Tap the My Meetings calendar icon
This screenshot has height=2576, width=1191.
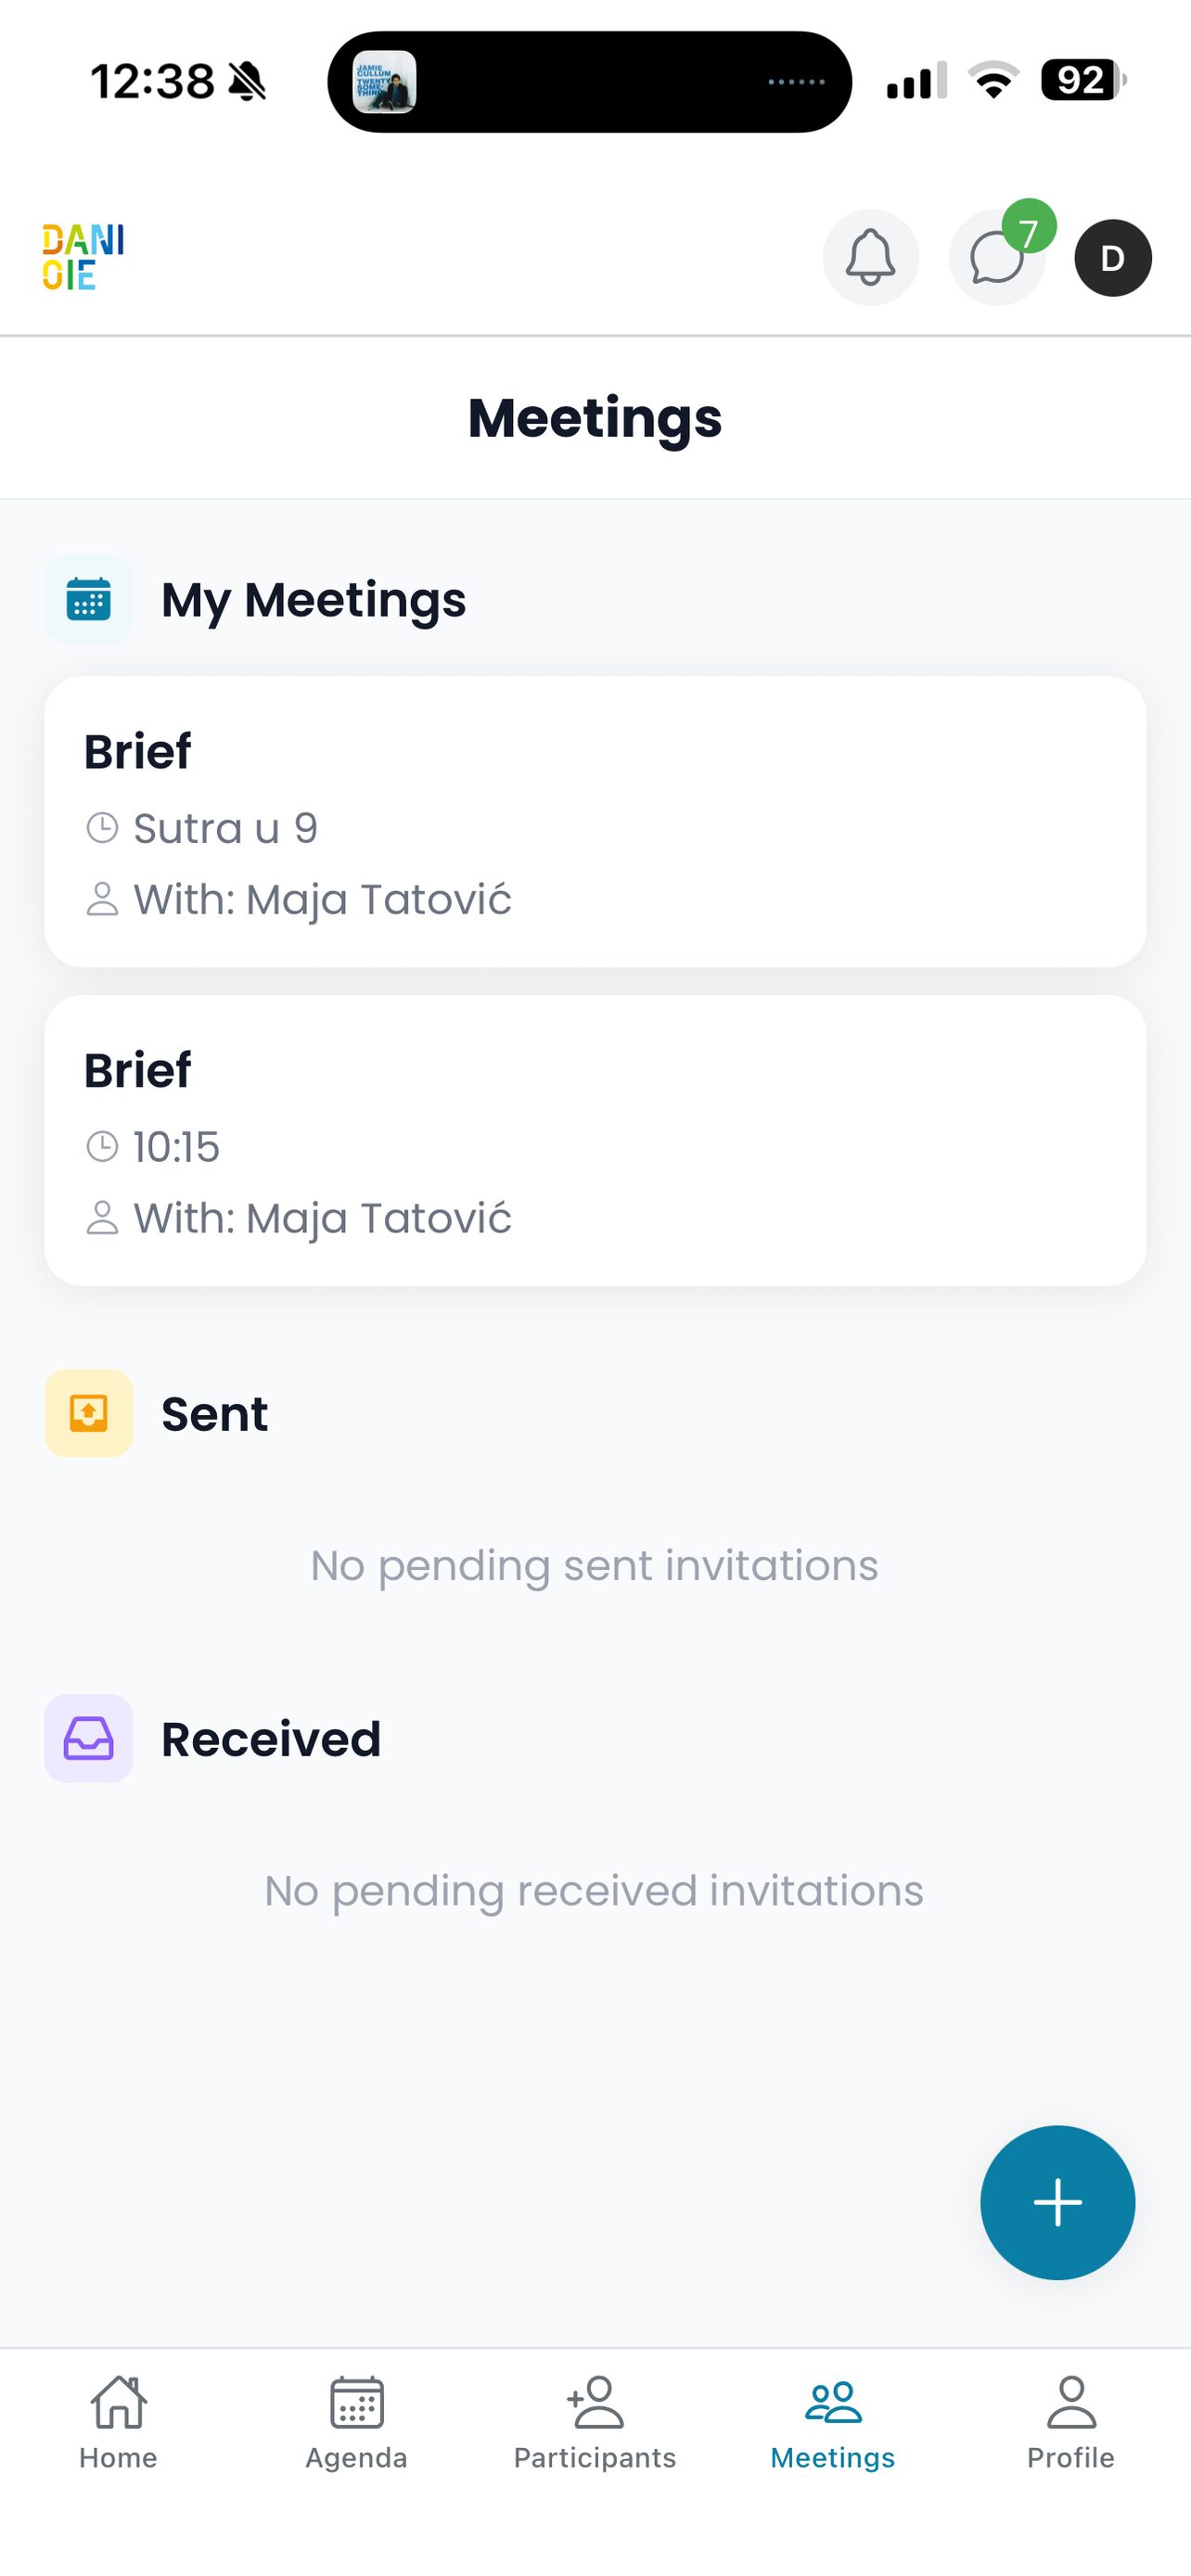pos(88,599)
